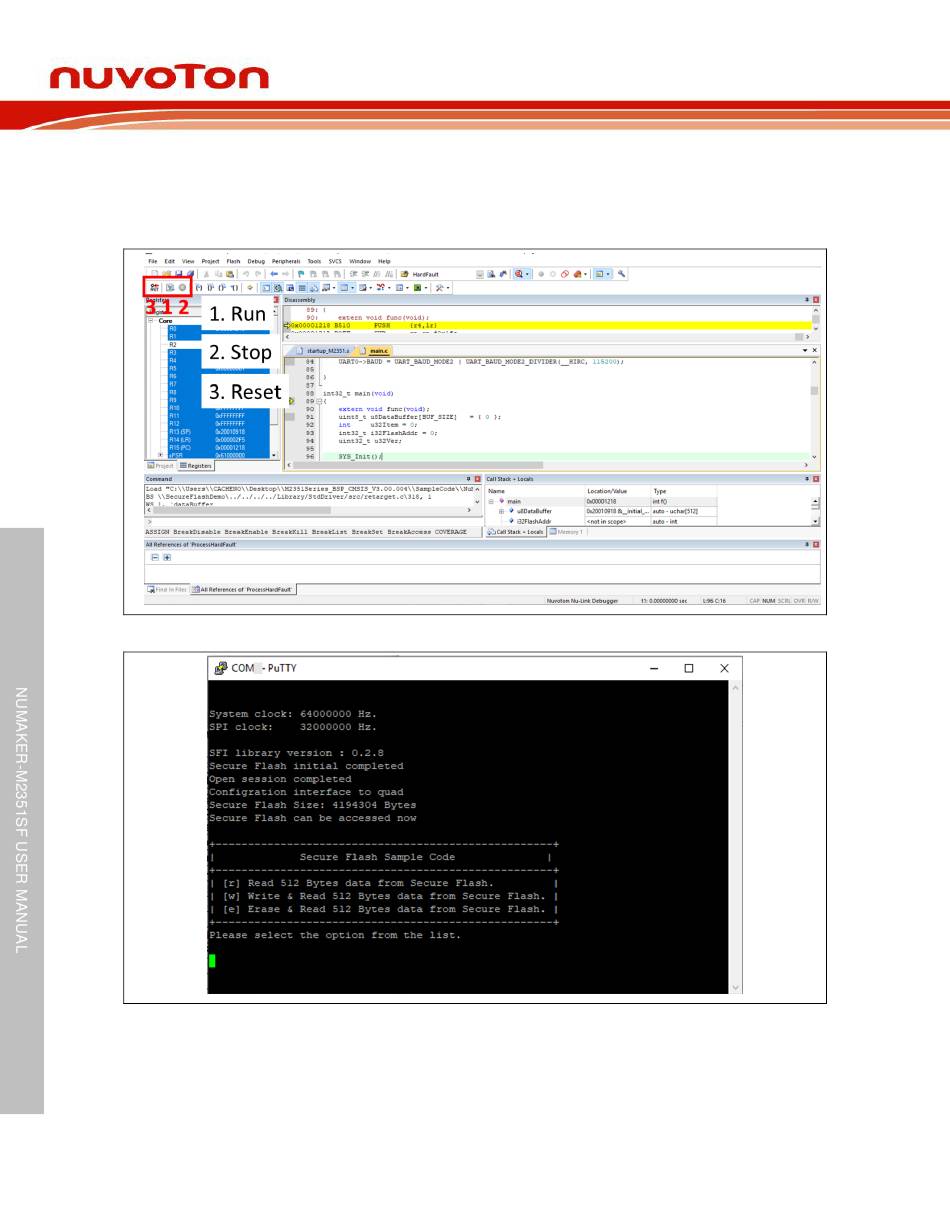Click the Show Next Statement arrow icon
This screenshot has width=950, height=1229.
pos(250,287)
